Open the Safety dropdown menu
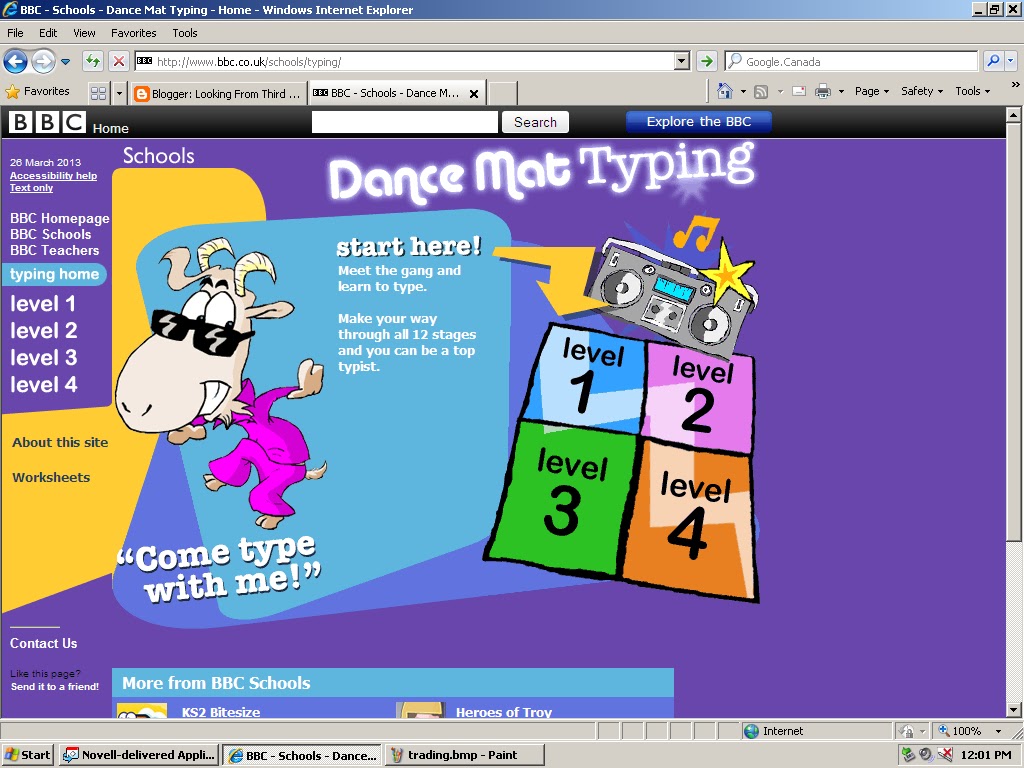 [921, 91]
